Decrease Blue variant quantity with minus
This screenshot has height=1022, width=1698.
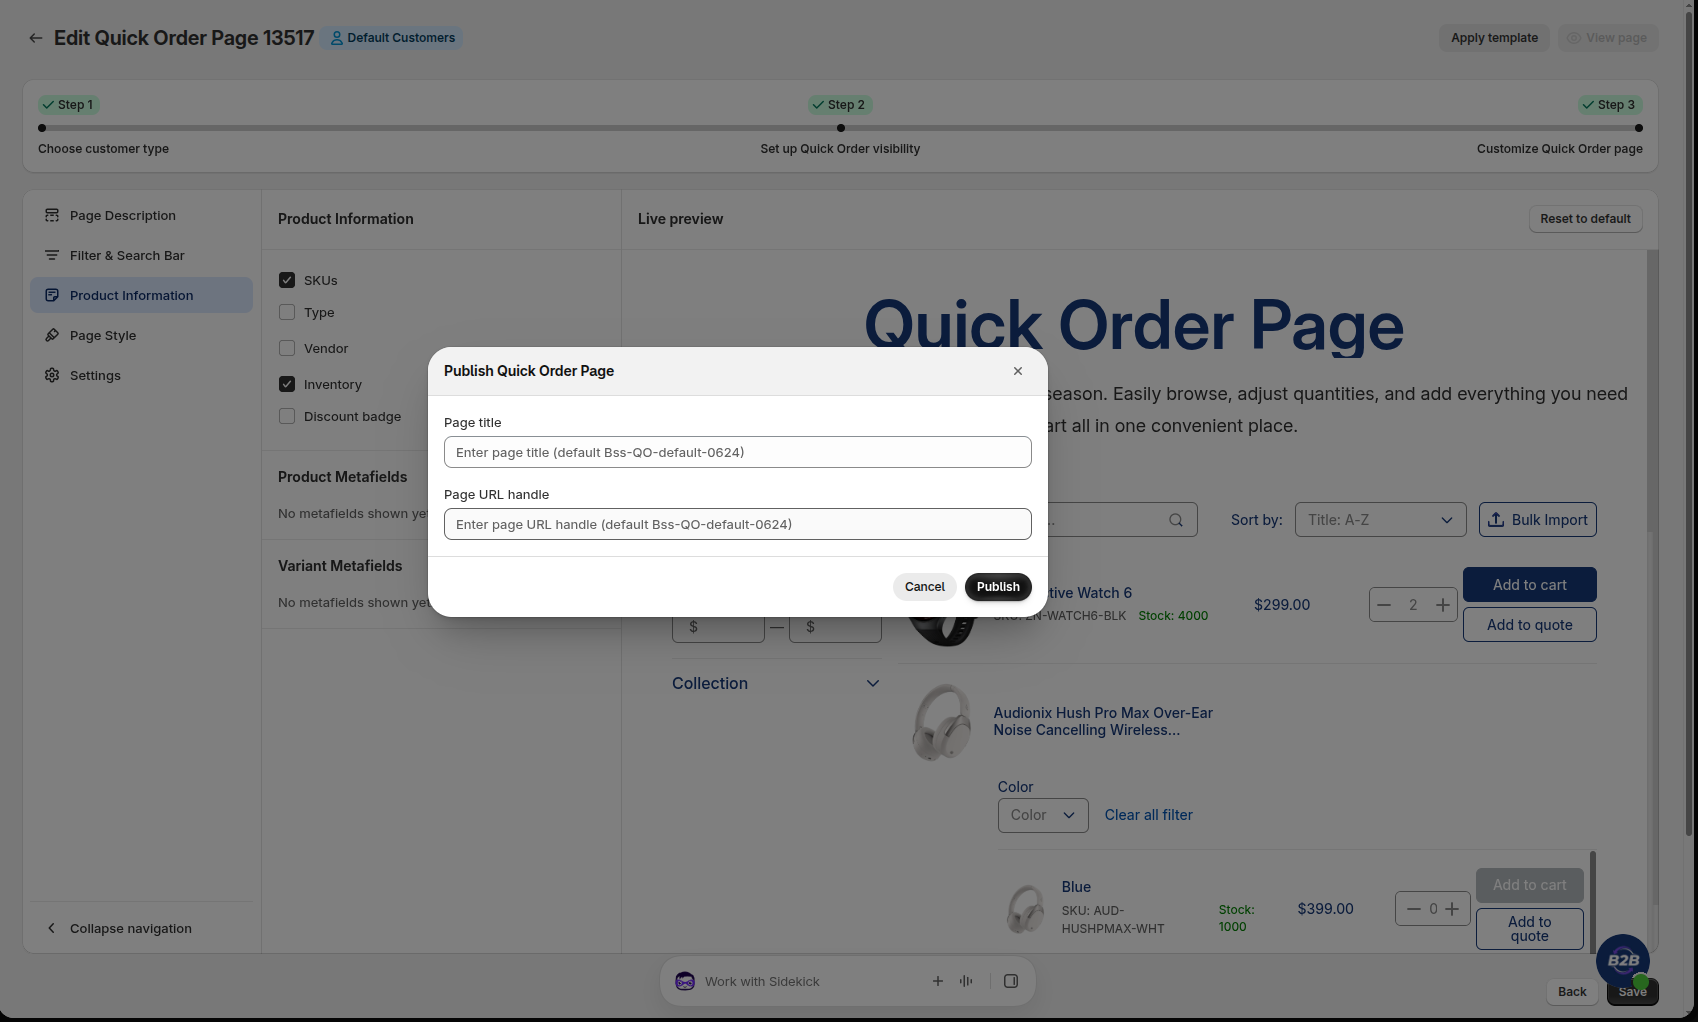(1413, 909)
